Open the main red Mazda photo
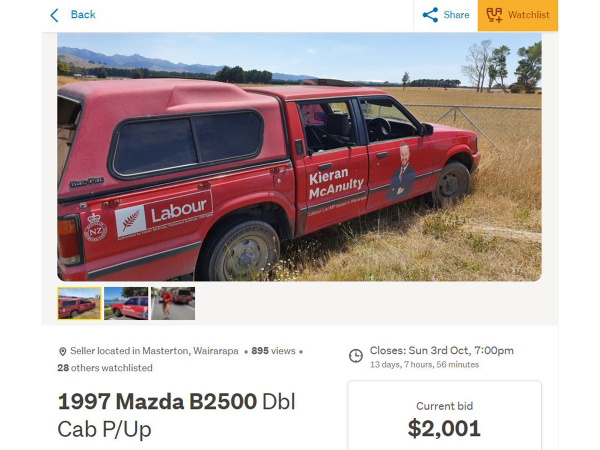 point(299,157)
